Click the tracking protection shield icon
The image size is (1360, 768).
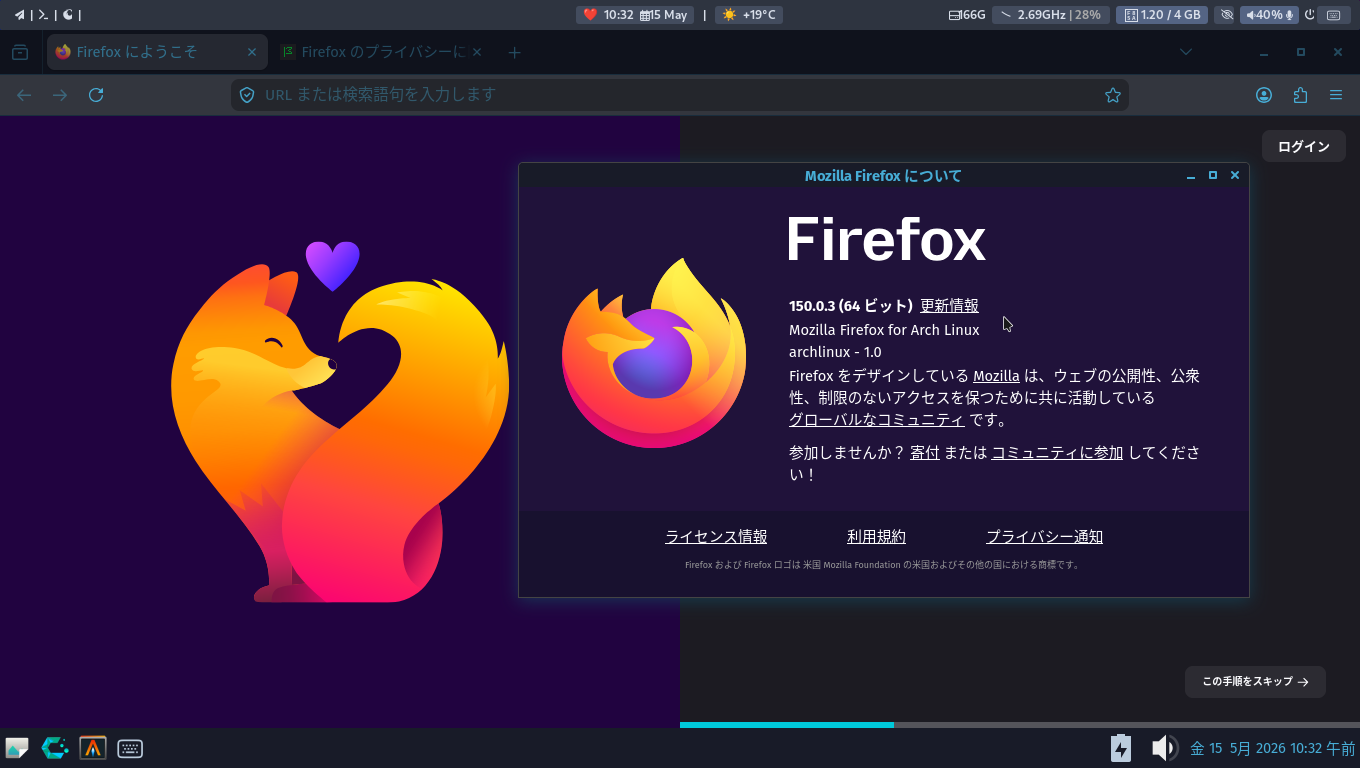[x=247, y=95]
